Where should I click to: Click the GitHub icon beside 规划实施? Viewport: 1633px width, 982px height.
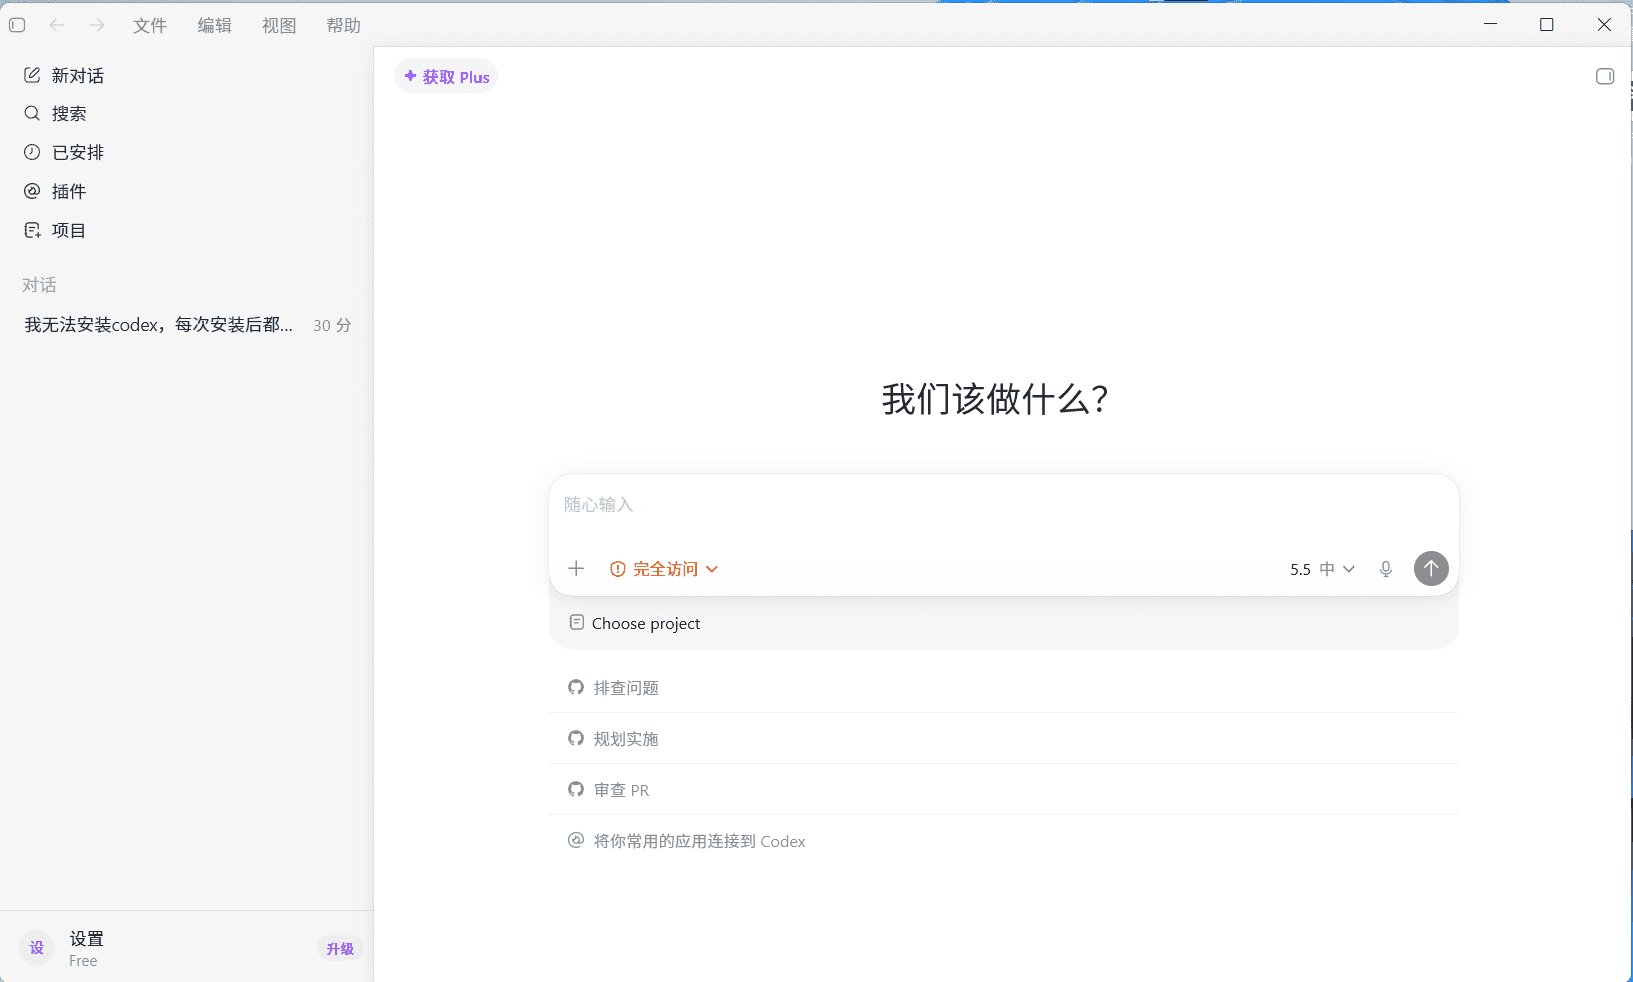tap(576, 738)
